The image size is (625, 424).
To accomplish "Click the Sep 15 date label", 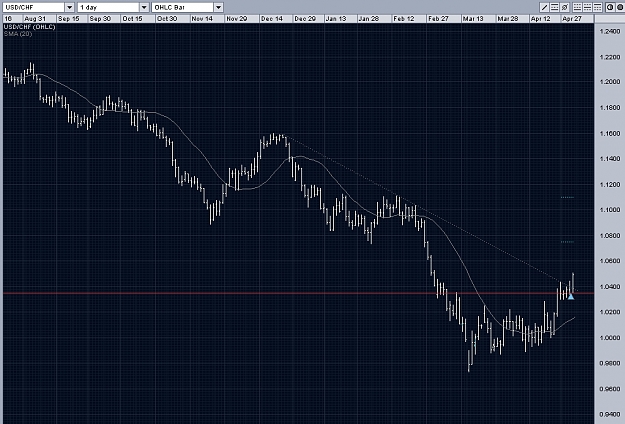I will tap(69, 19).
